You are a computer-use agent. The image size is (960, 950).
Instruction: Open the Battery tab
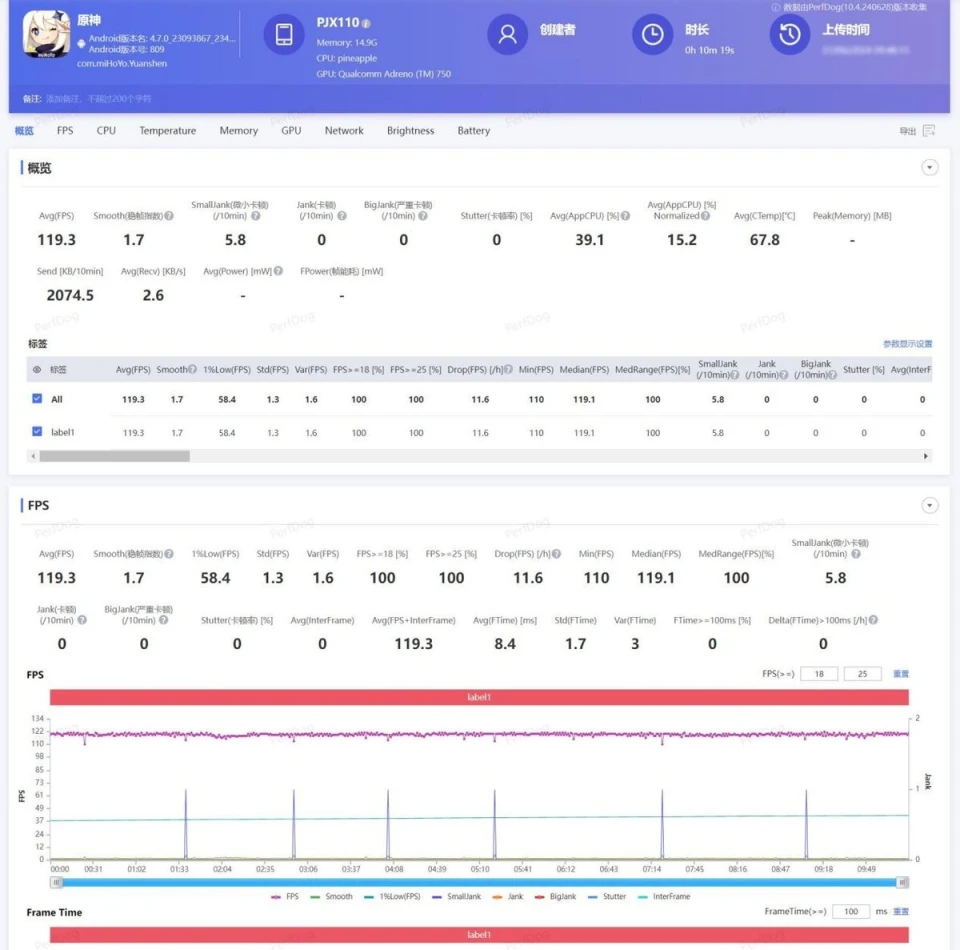473,131
